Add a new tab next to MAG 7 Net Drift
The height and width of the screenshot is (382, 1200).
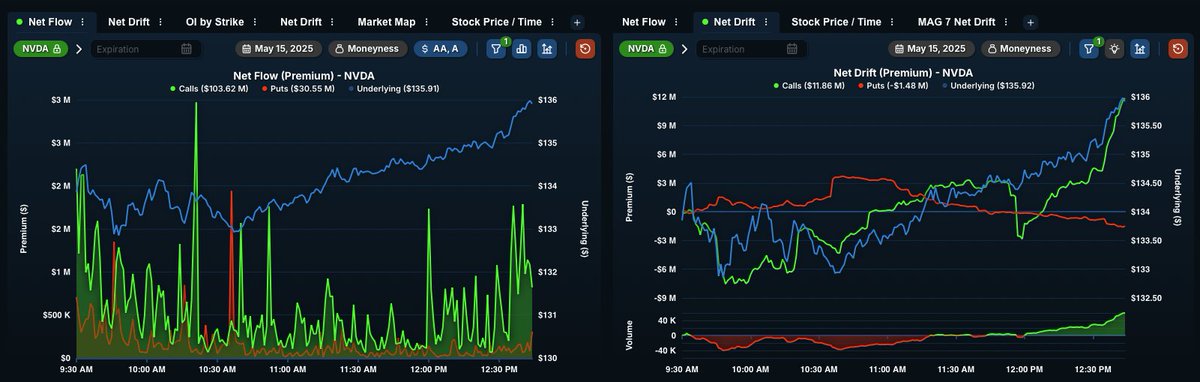click(1031, 22)
